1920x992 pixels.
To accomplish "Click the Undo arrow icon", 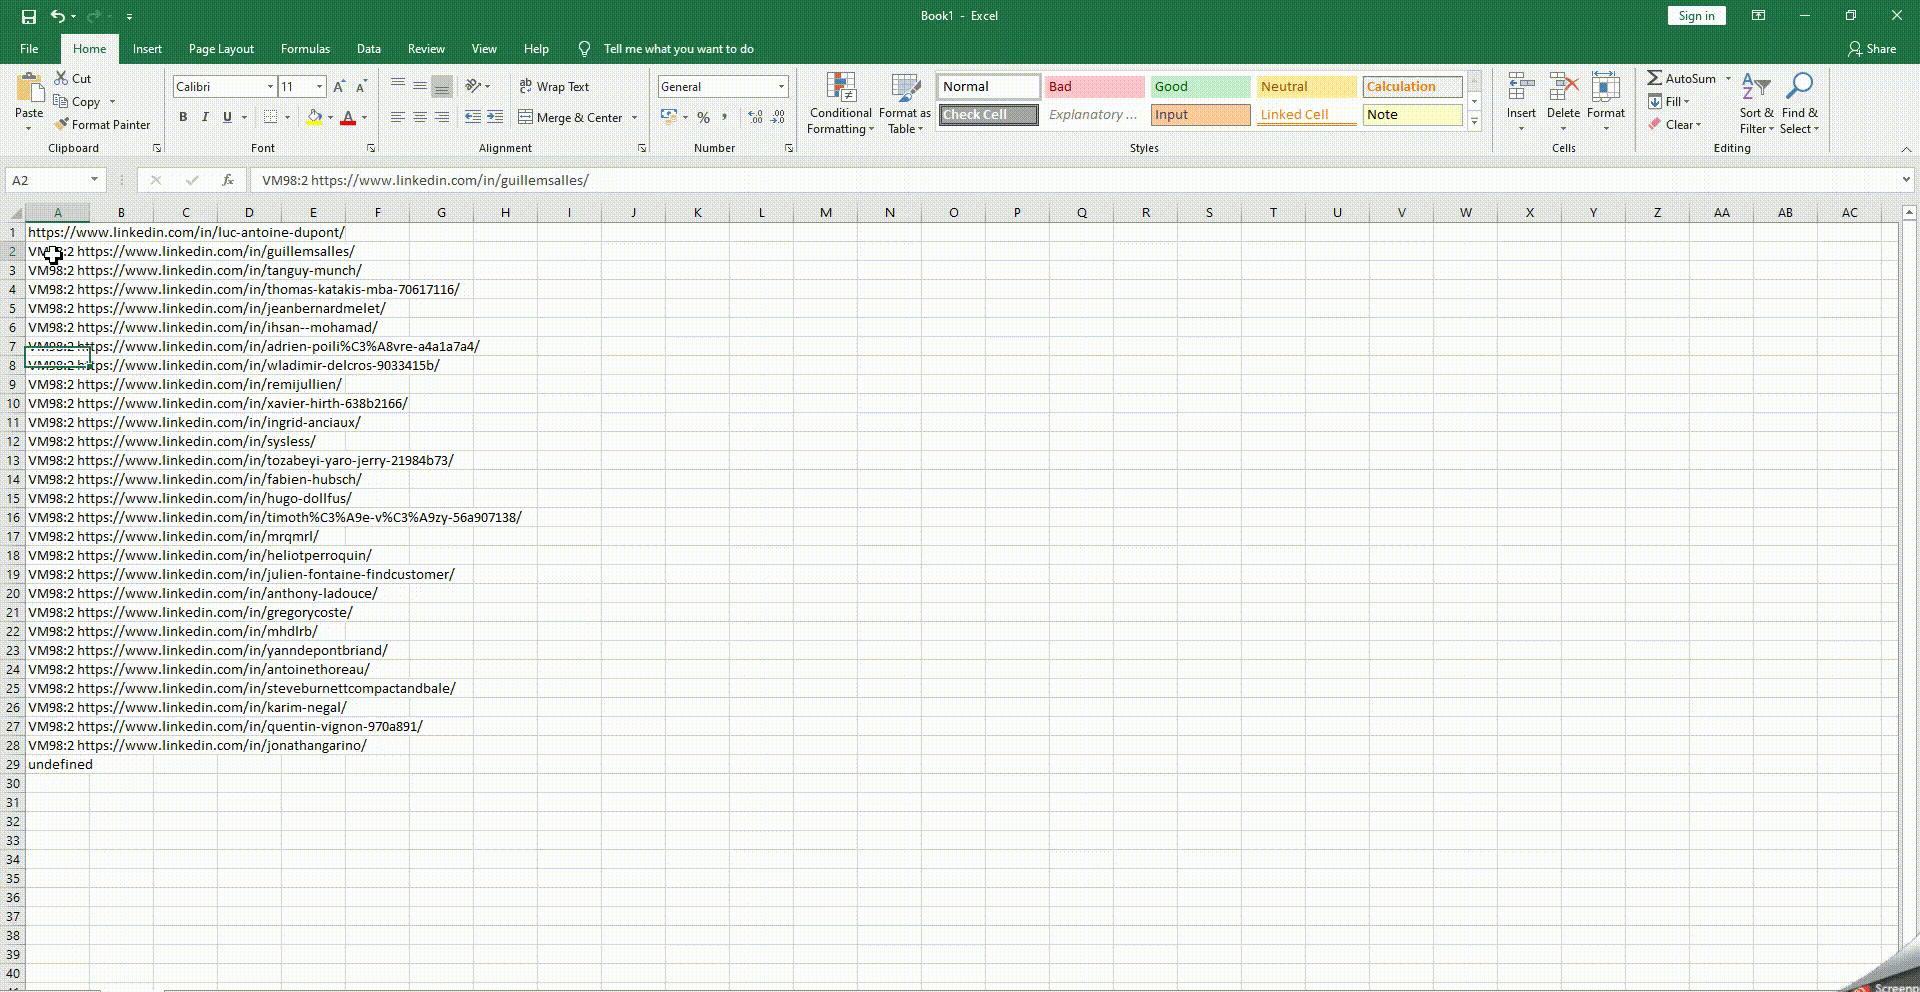I will point(58,16).
